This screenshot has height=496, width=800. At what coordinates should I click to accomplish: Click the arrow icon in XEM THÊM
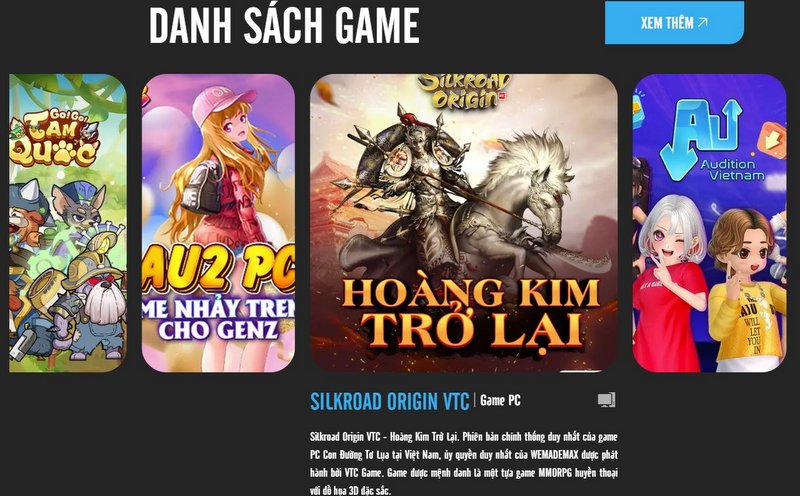click(703, 22)
